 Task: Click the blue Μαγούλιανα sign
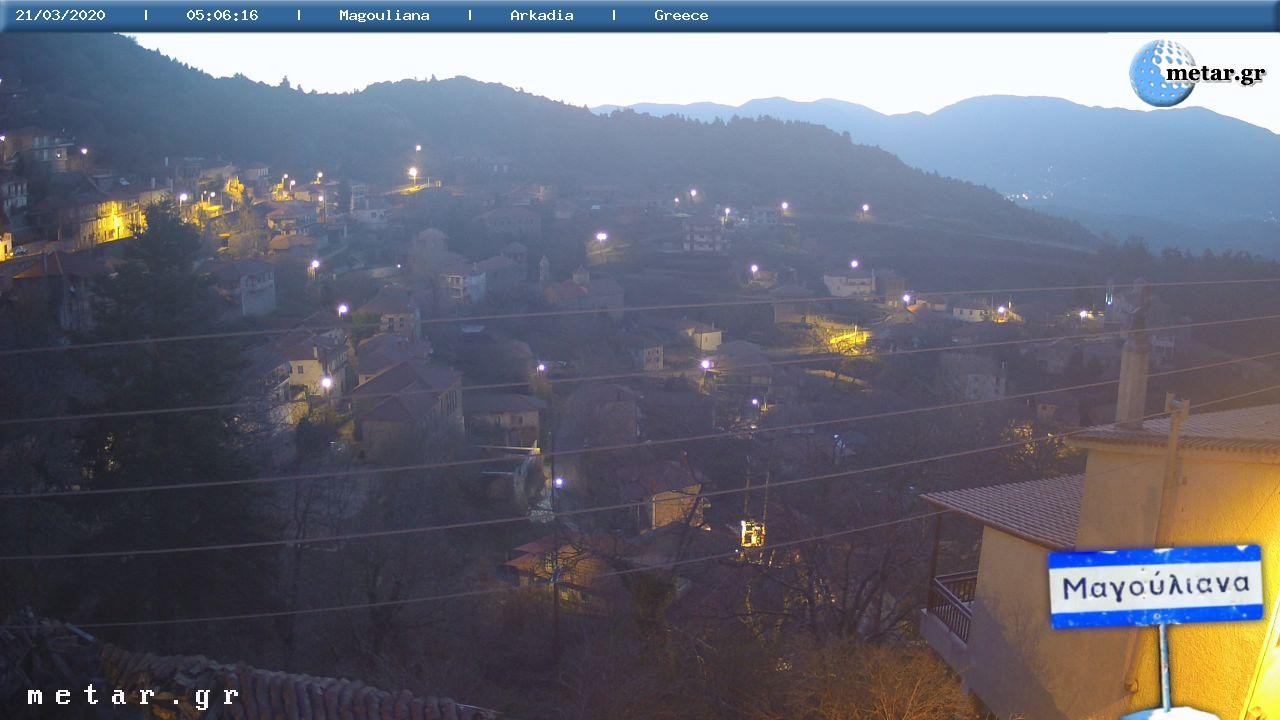1155,586
